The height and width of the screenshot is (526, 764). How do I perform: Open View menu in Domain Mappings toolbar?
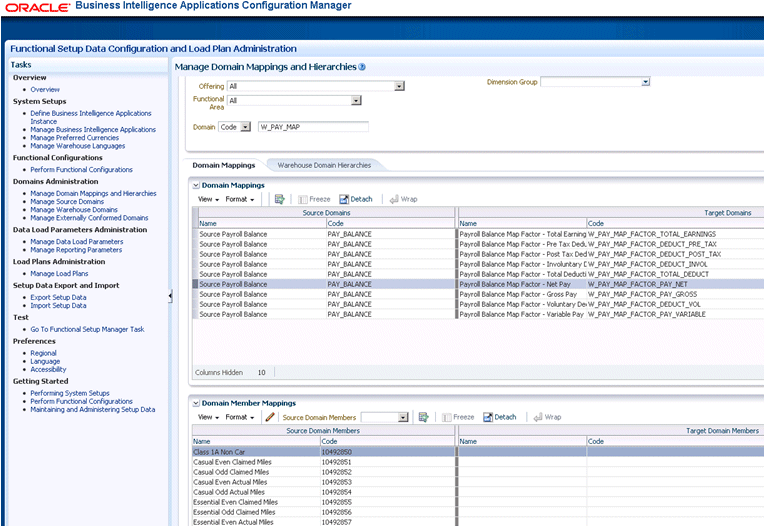pos(208,199)
